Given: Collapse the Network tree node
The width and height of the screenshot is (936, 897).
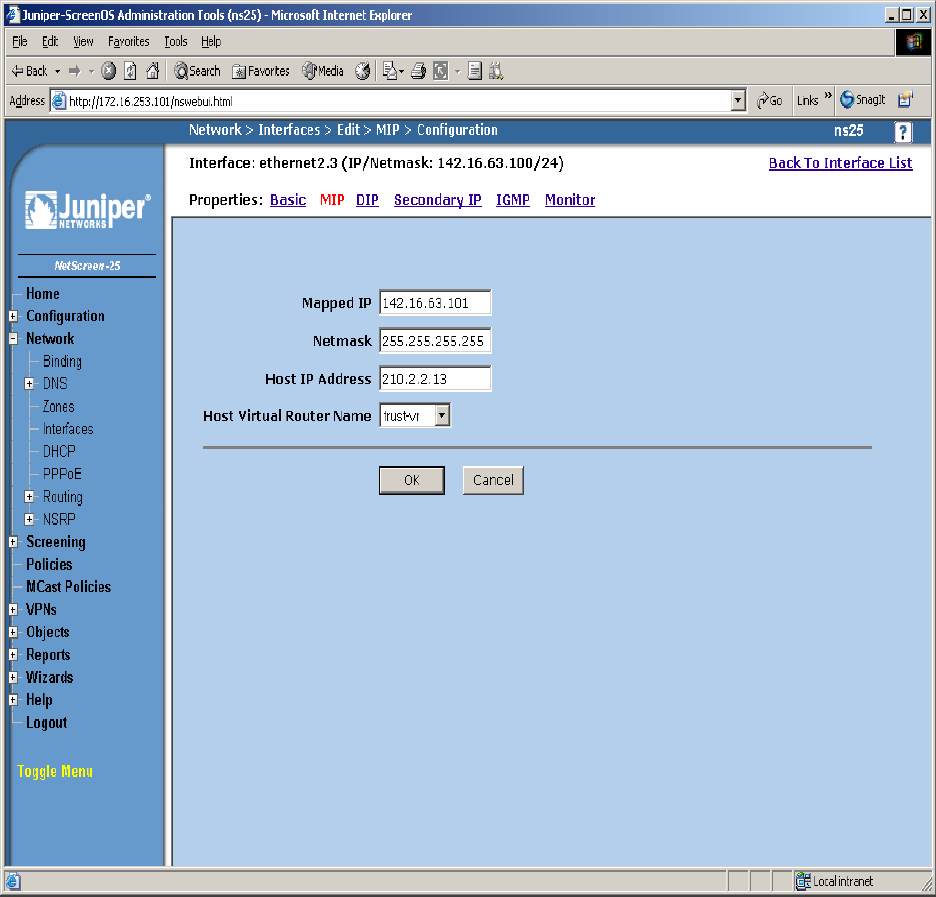Looking at the screenshot, I should 13,339.
